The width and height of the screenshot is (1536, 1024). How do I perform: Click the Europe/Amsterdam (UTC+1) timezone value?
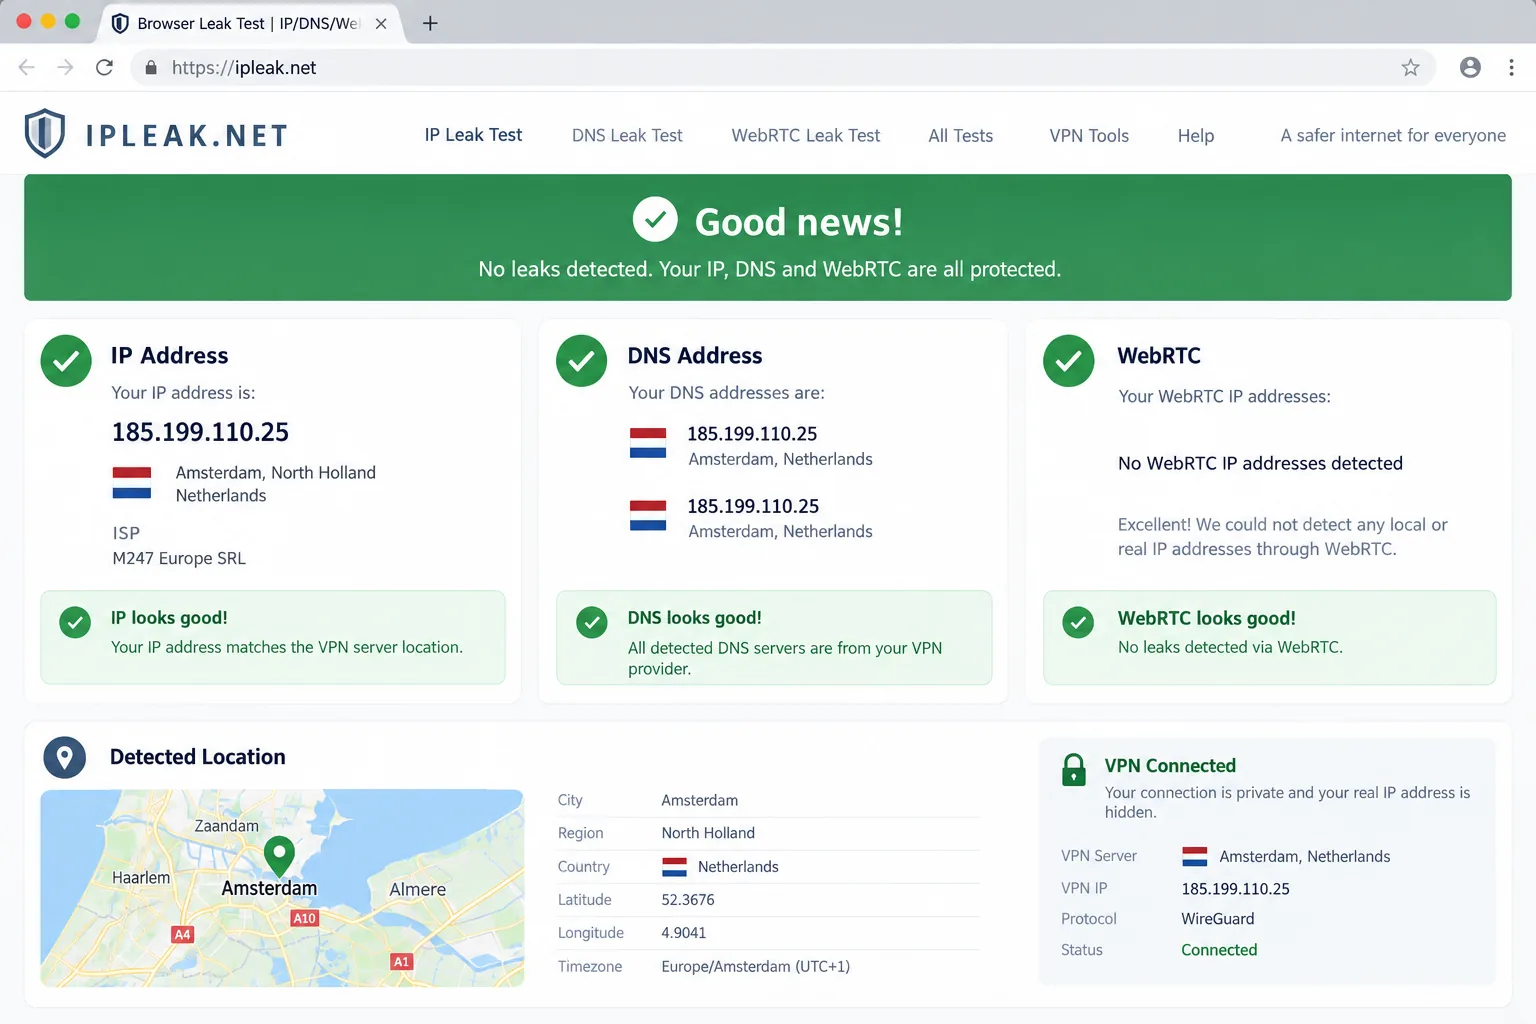[756, 966]
